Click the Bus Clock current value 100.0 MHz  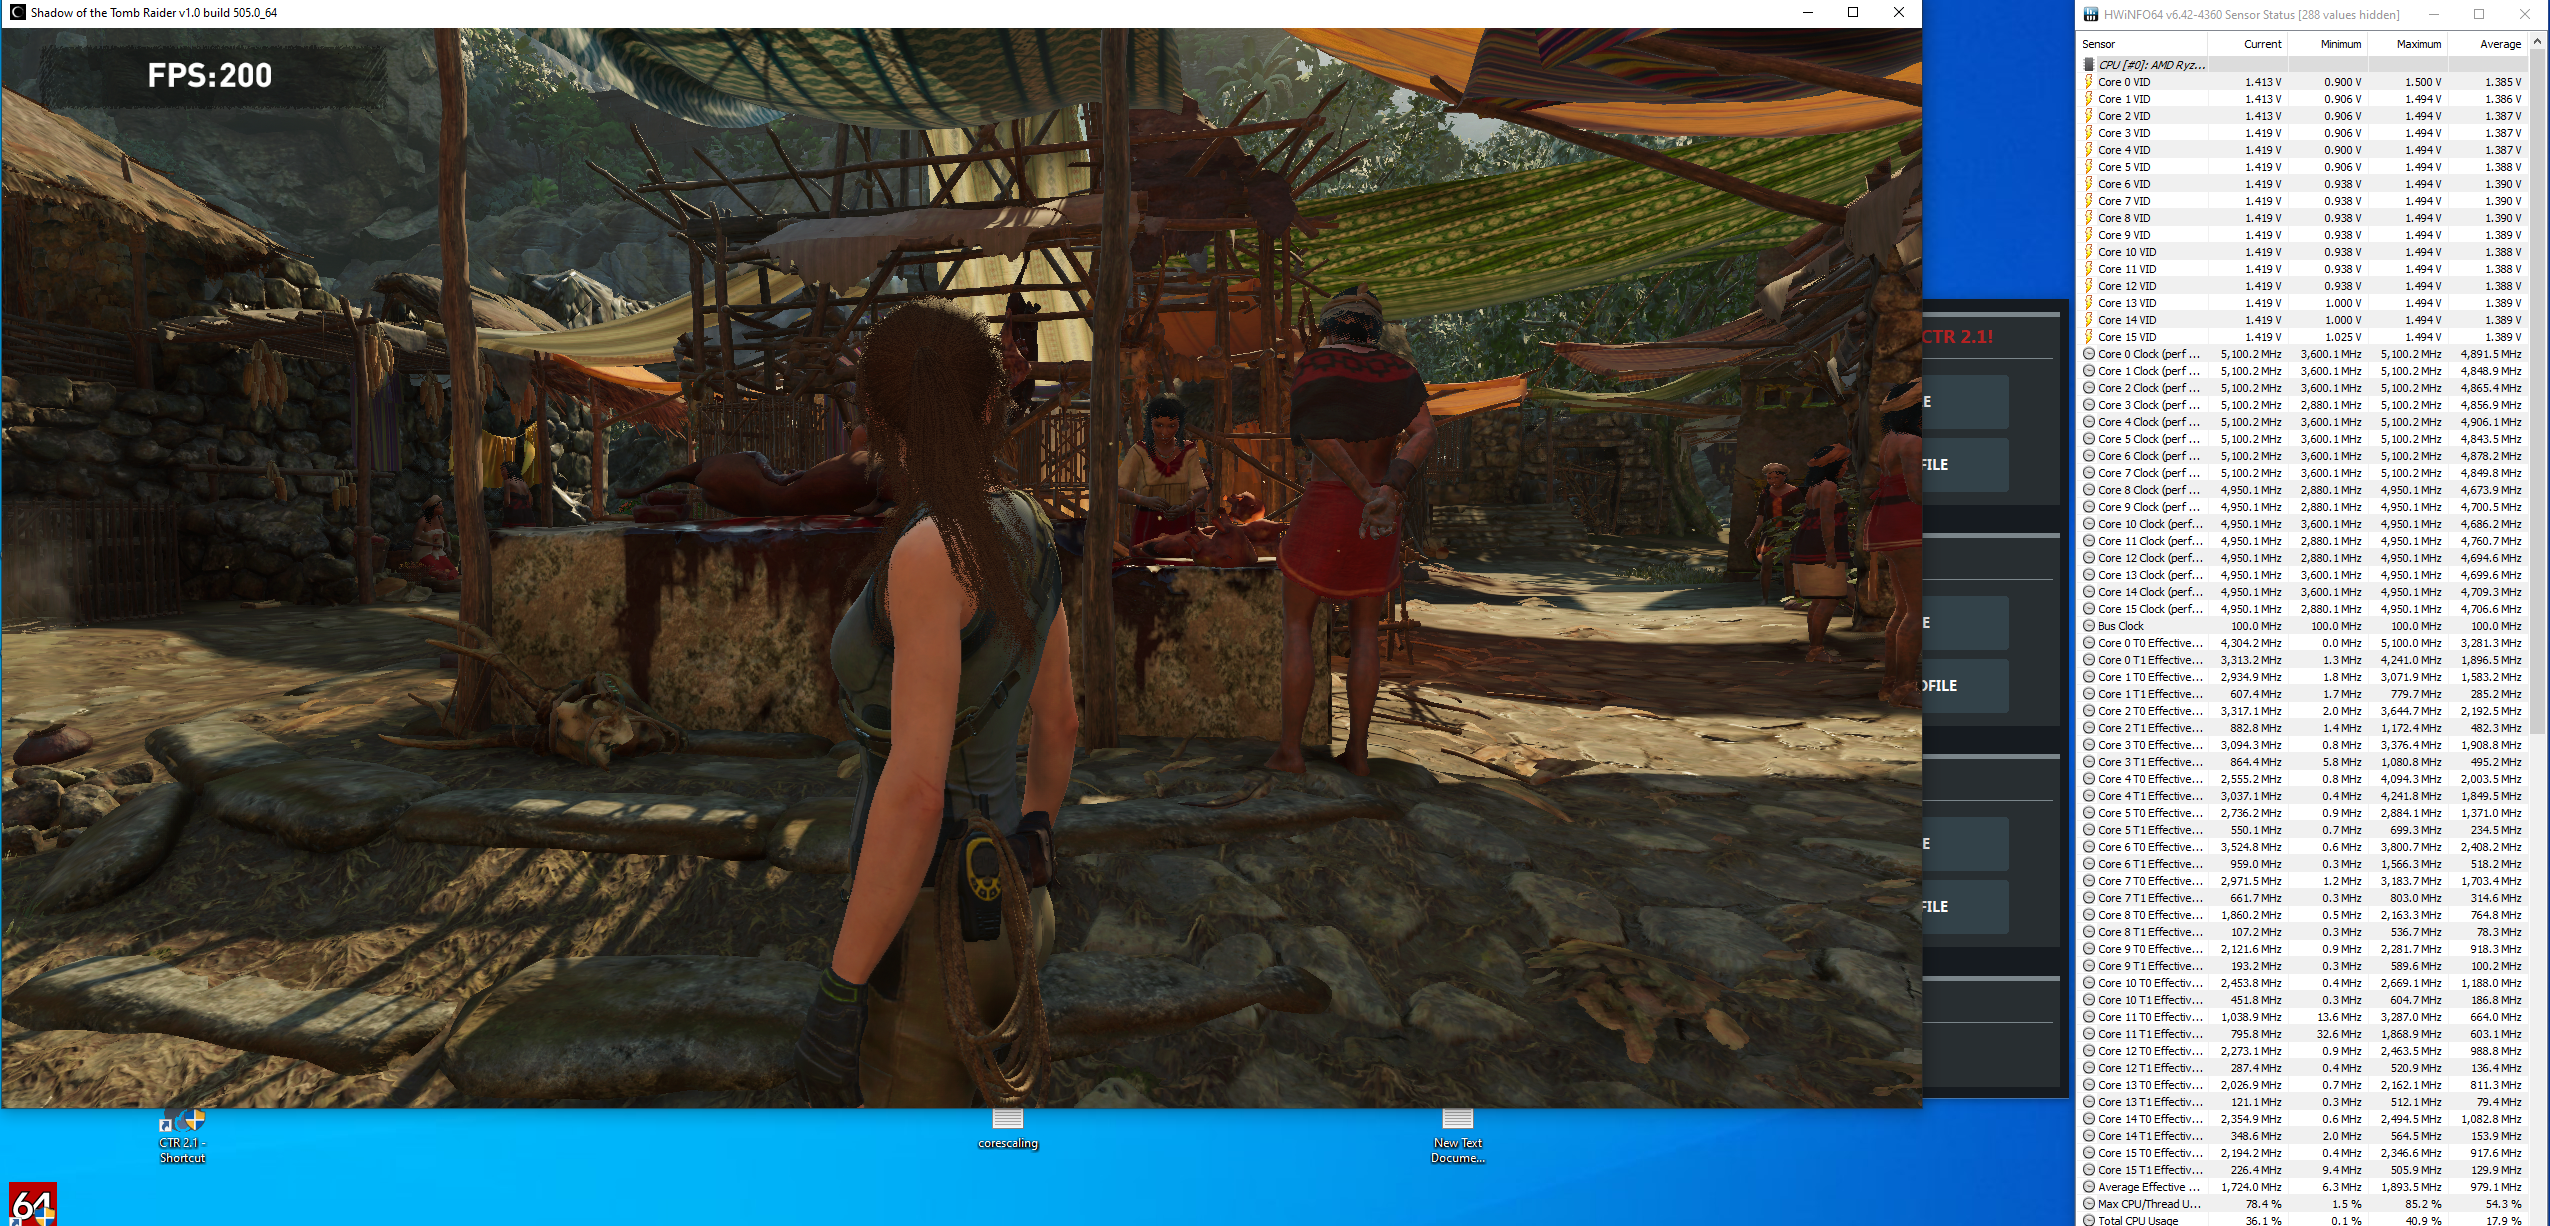pos(2256,626)
